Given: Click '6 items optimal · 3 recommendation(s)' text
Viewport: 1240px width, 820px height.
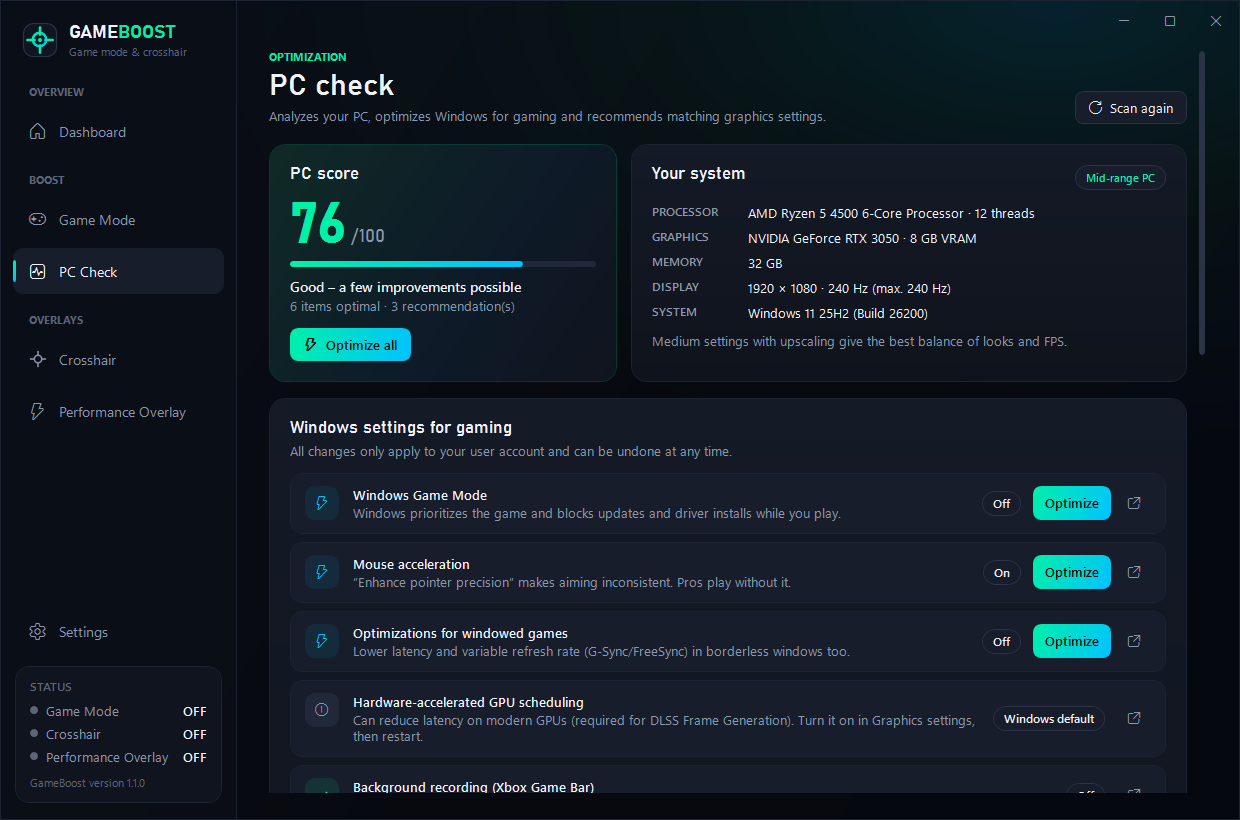Looking at the screenshot, I should (402, 307).
